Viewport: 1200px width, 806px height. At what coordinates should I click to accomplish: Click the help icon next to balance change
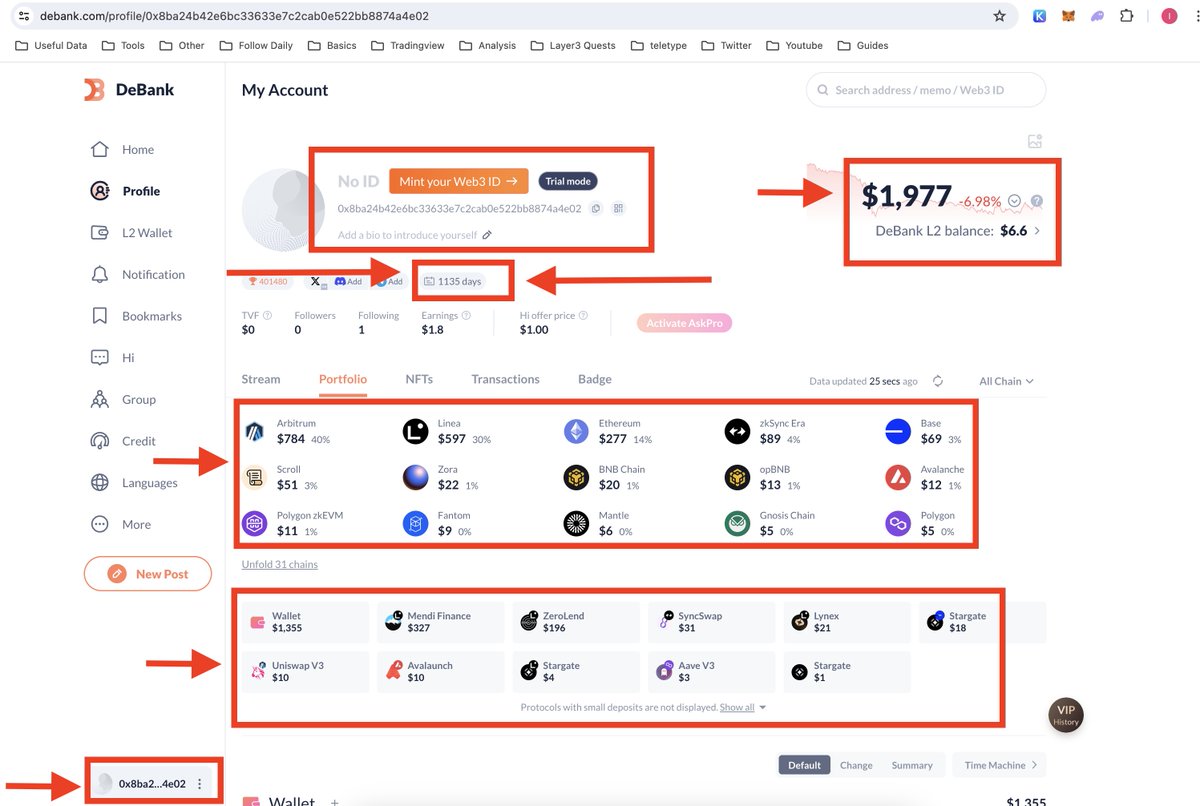point(1037,201)
